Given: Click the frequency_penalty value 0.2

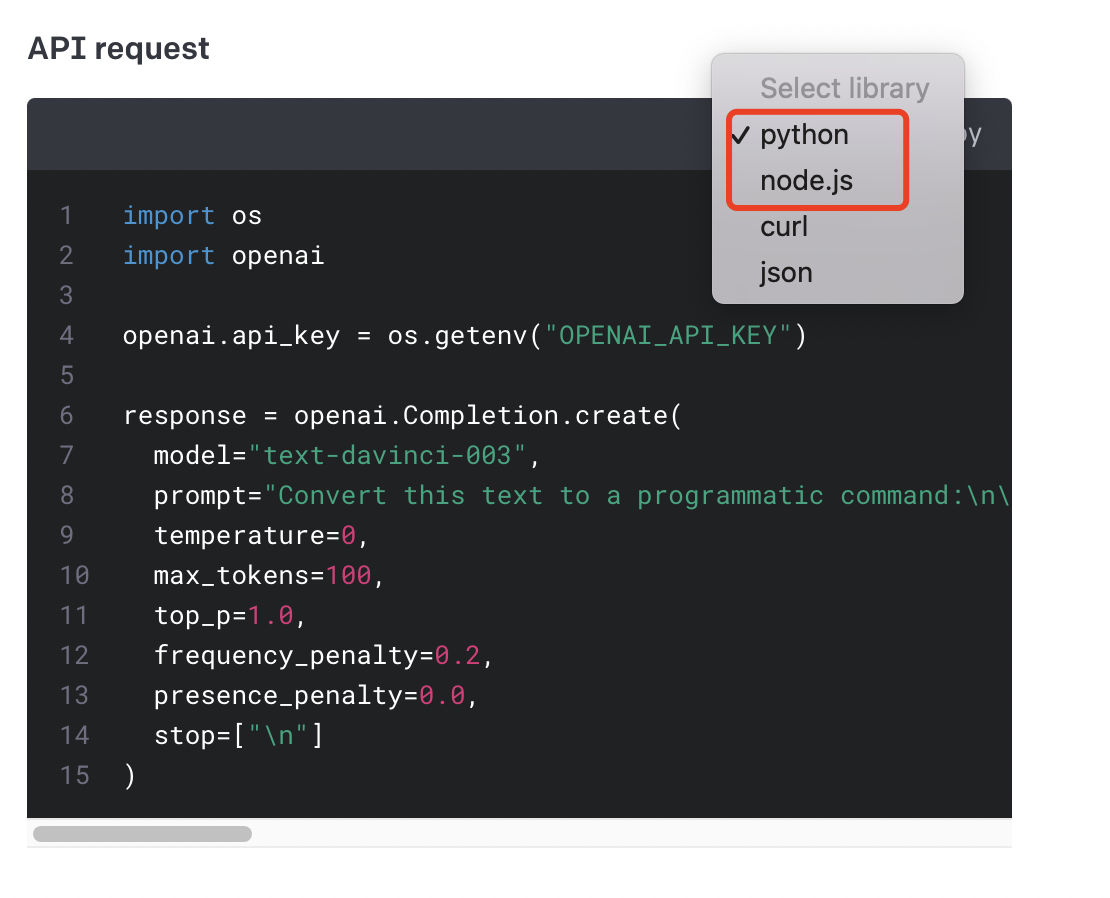Looking at the screenshot, I should coord(457,655).
